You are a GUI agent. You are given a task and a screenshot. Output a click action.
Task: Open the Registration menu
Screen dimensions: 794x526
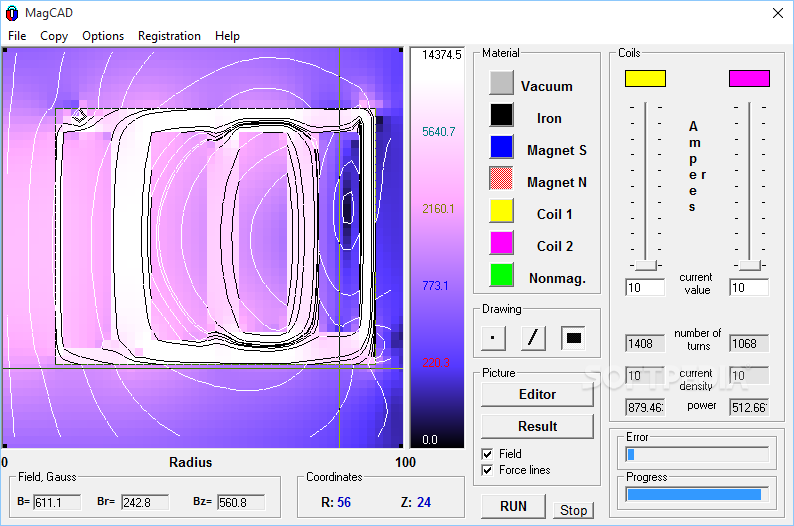[x=169, y=36]
